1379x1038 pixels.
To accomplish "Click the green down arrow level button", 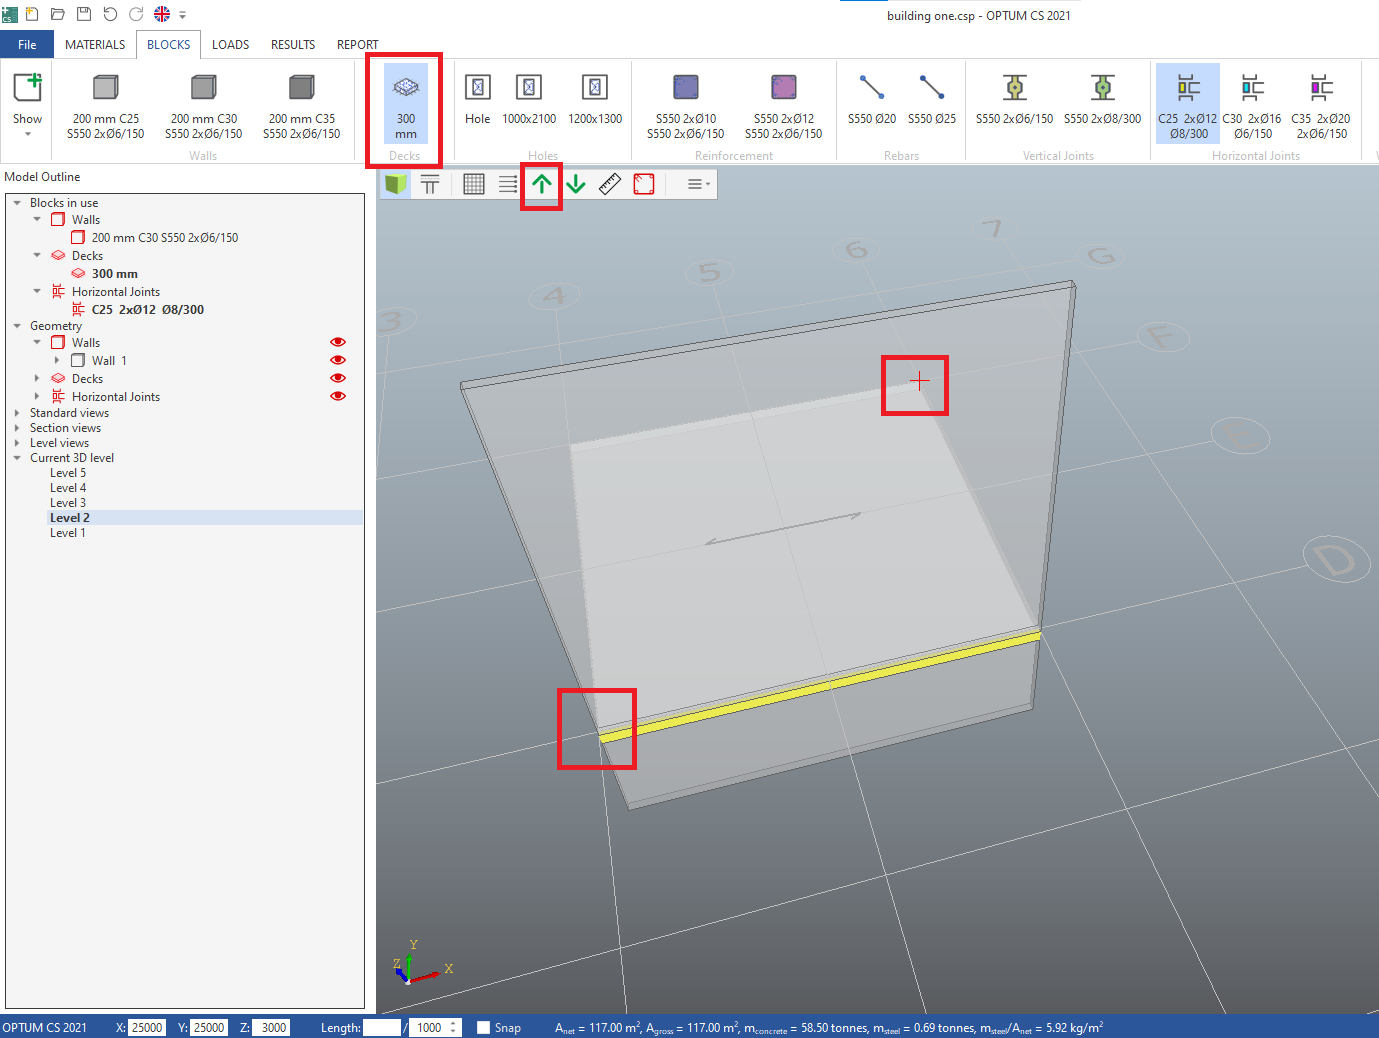I will pyautogui.click(x=576, y=184).
